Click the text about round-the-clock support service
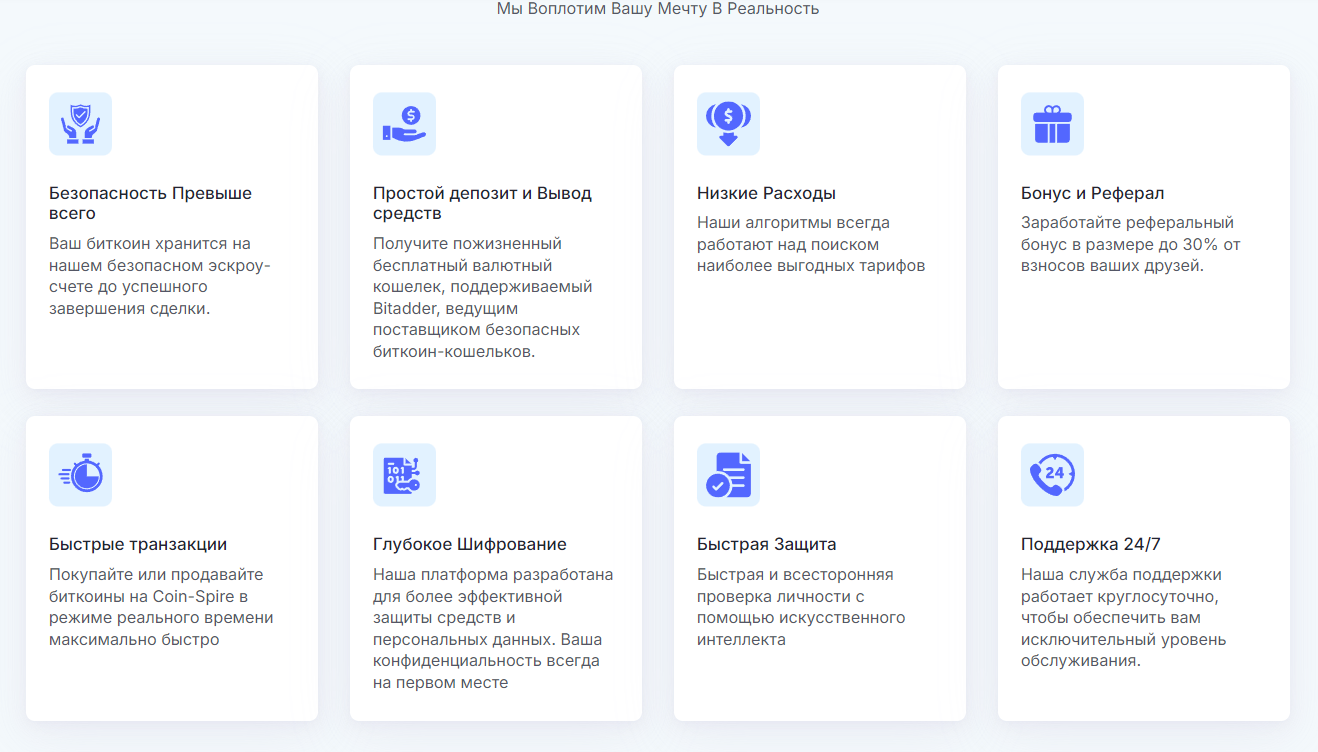 point(1123,618)
